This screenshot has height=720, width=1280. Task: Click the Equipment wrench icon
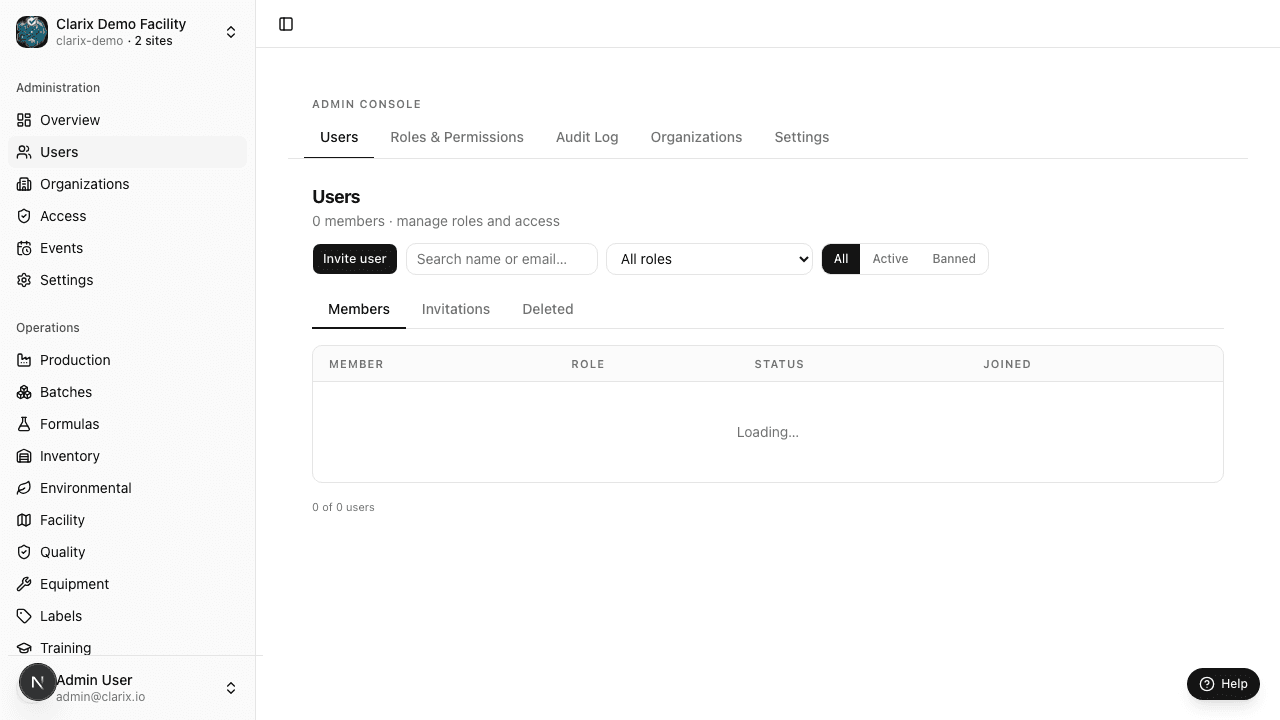[24, 584]
